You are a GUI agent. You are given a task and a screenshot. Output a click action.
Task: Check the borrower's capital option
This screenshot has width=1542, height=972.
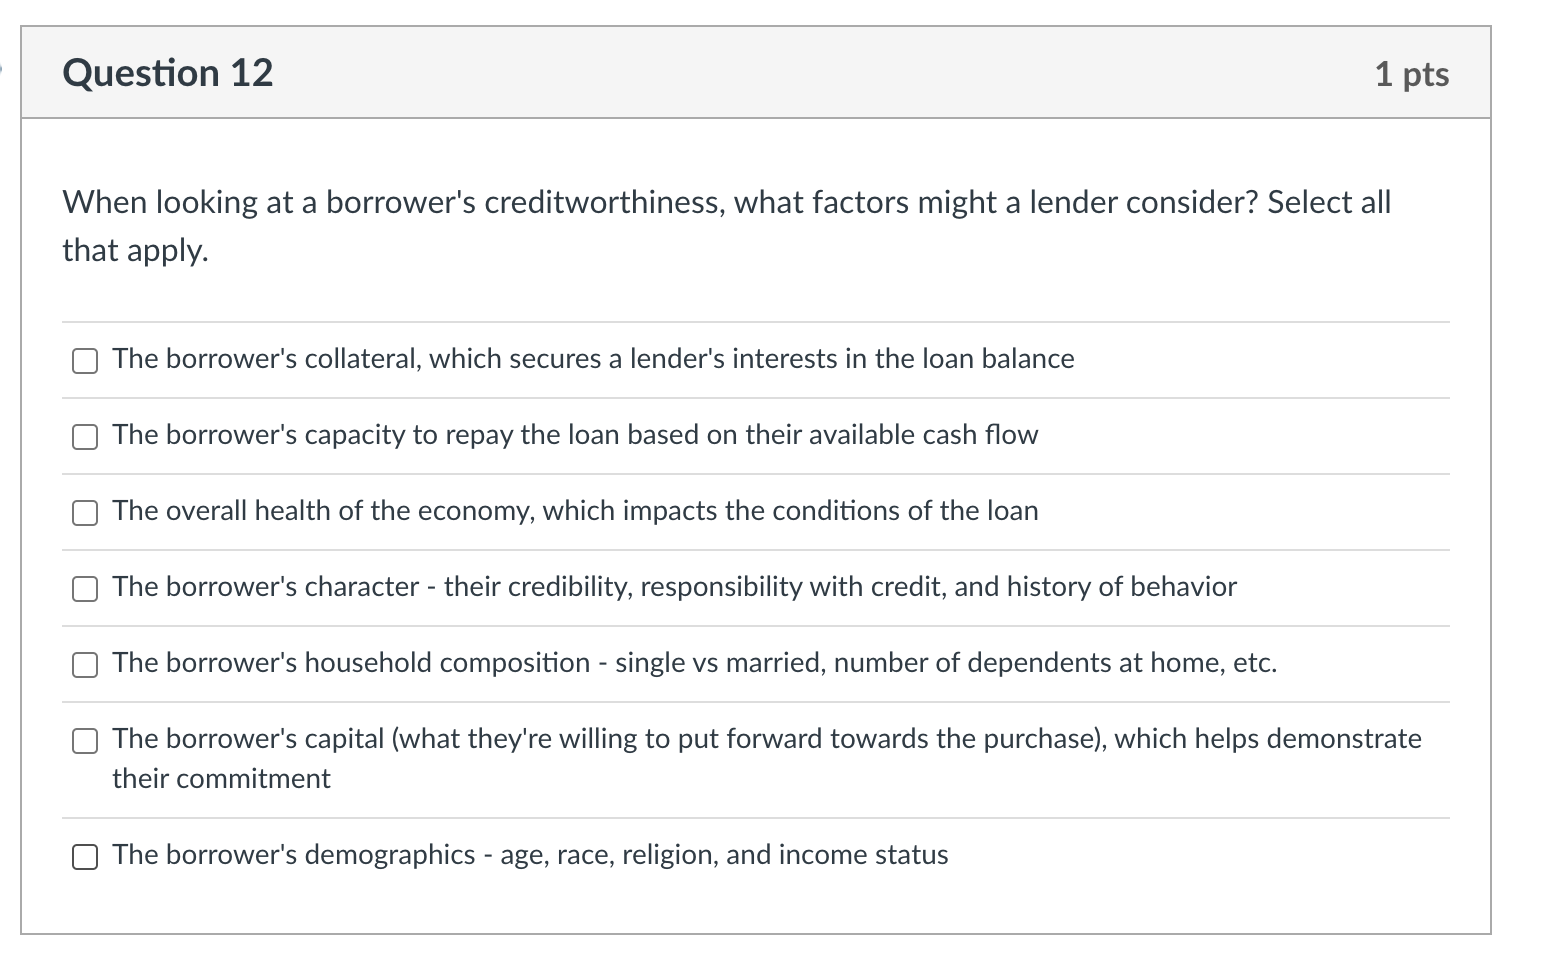(x=85, y=741)
